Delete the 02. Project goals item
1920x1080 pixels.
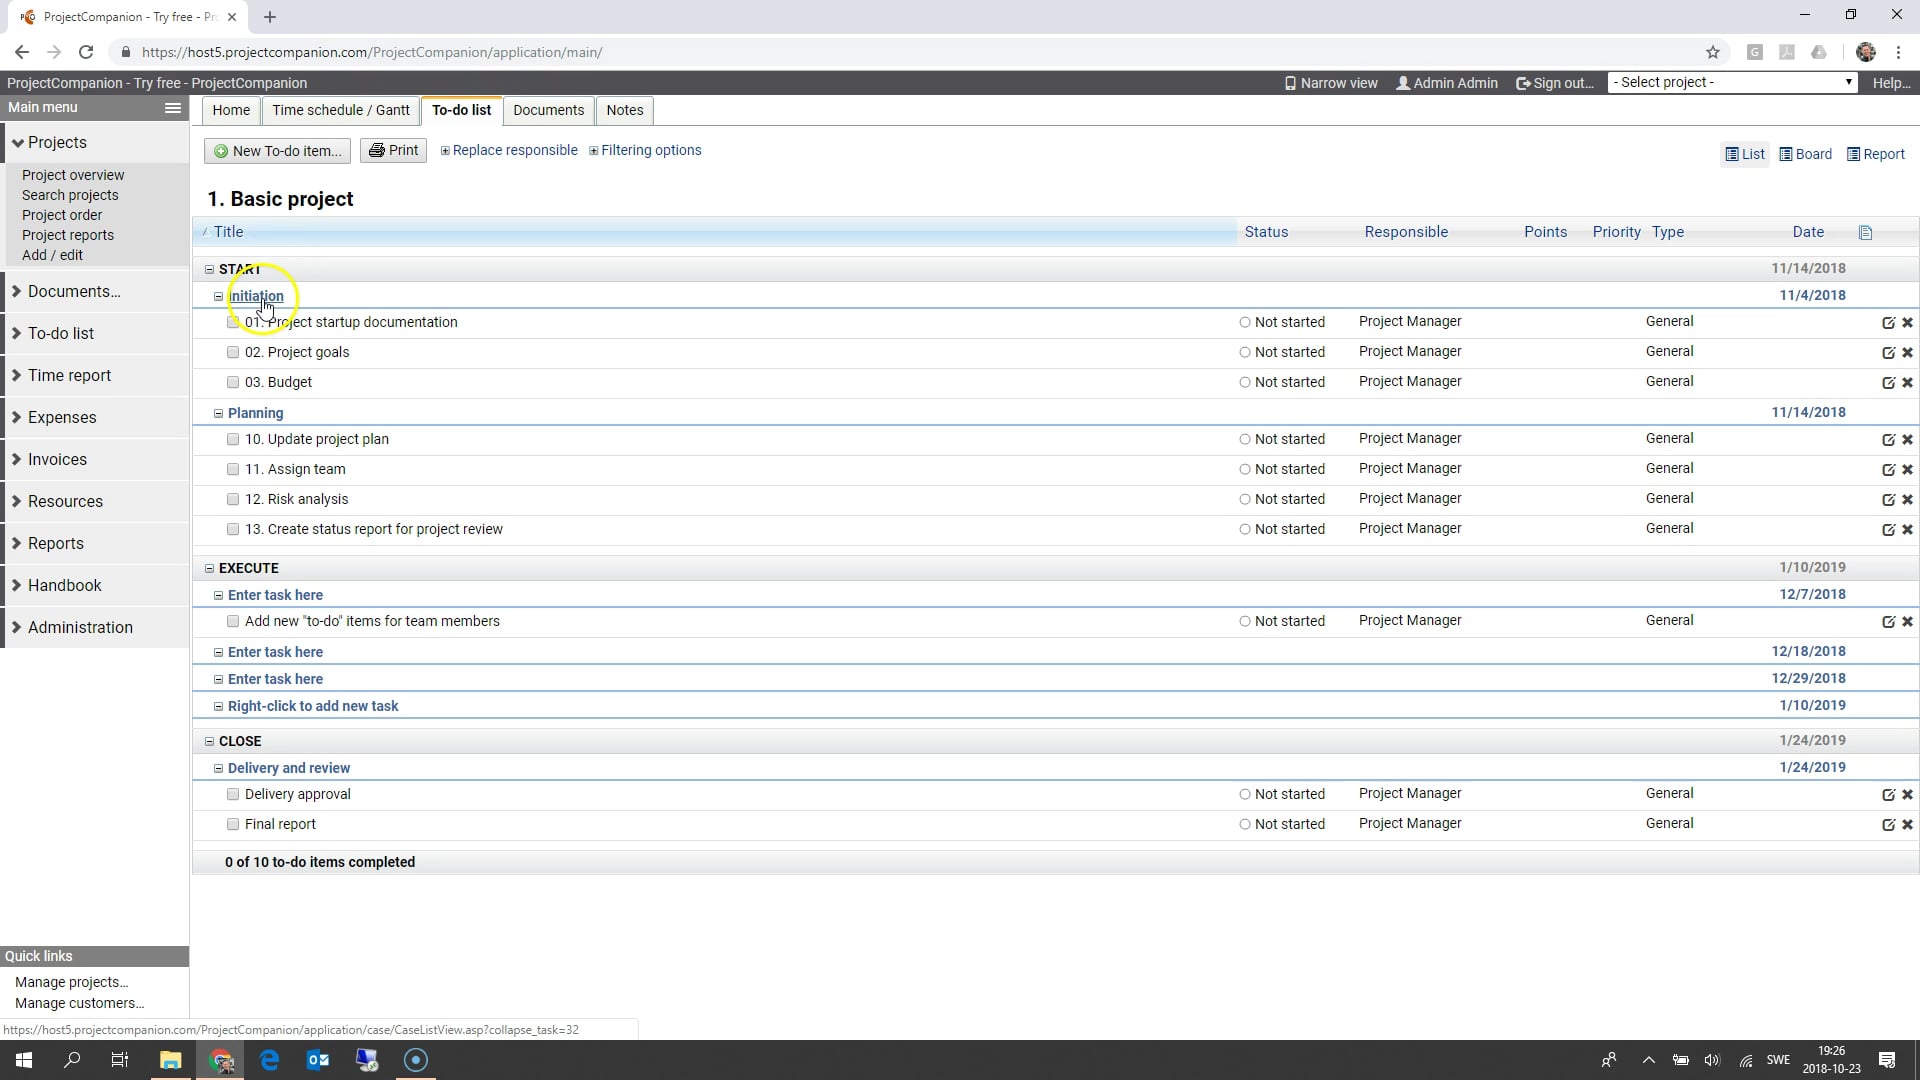coord(1907,352)
